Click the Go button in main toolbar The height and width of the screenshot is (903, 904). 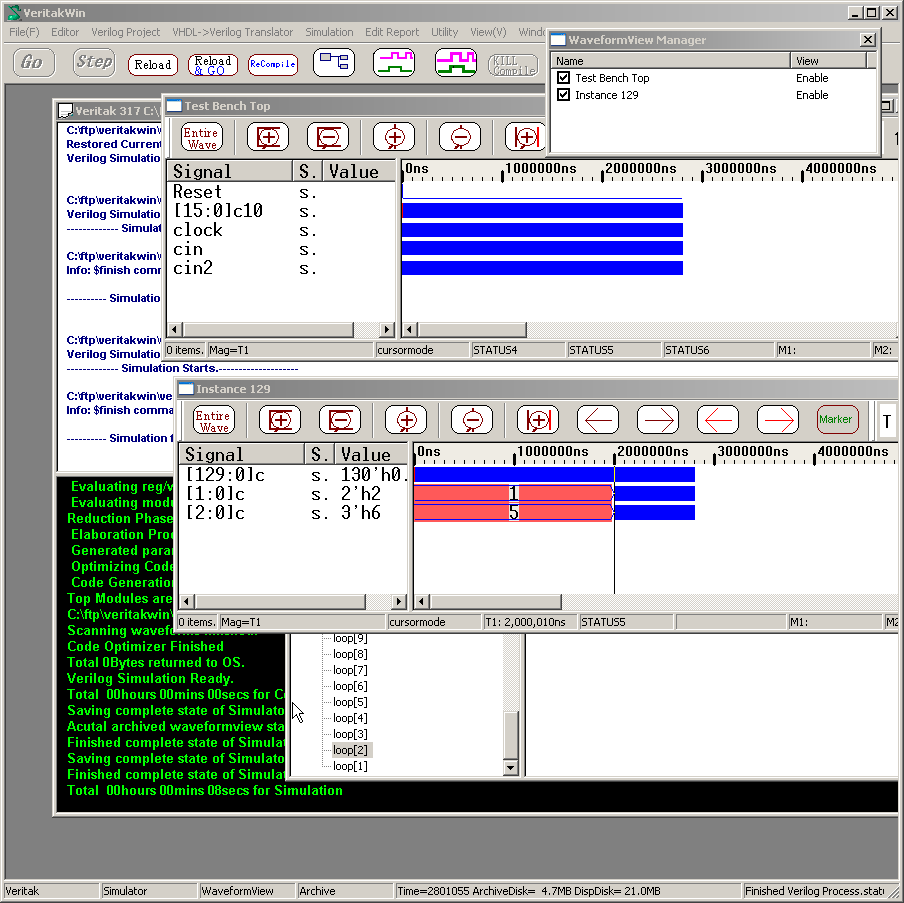(34, 62)
